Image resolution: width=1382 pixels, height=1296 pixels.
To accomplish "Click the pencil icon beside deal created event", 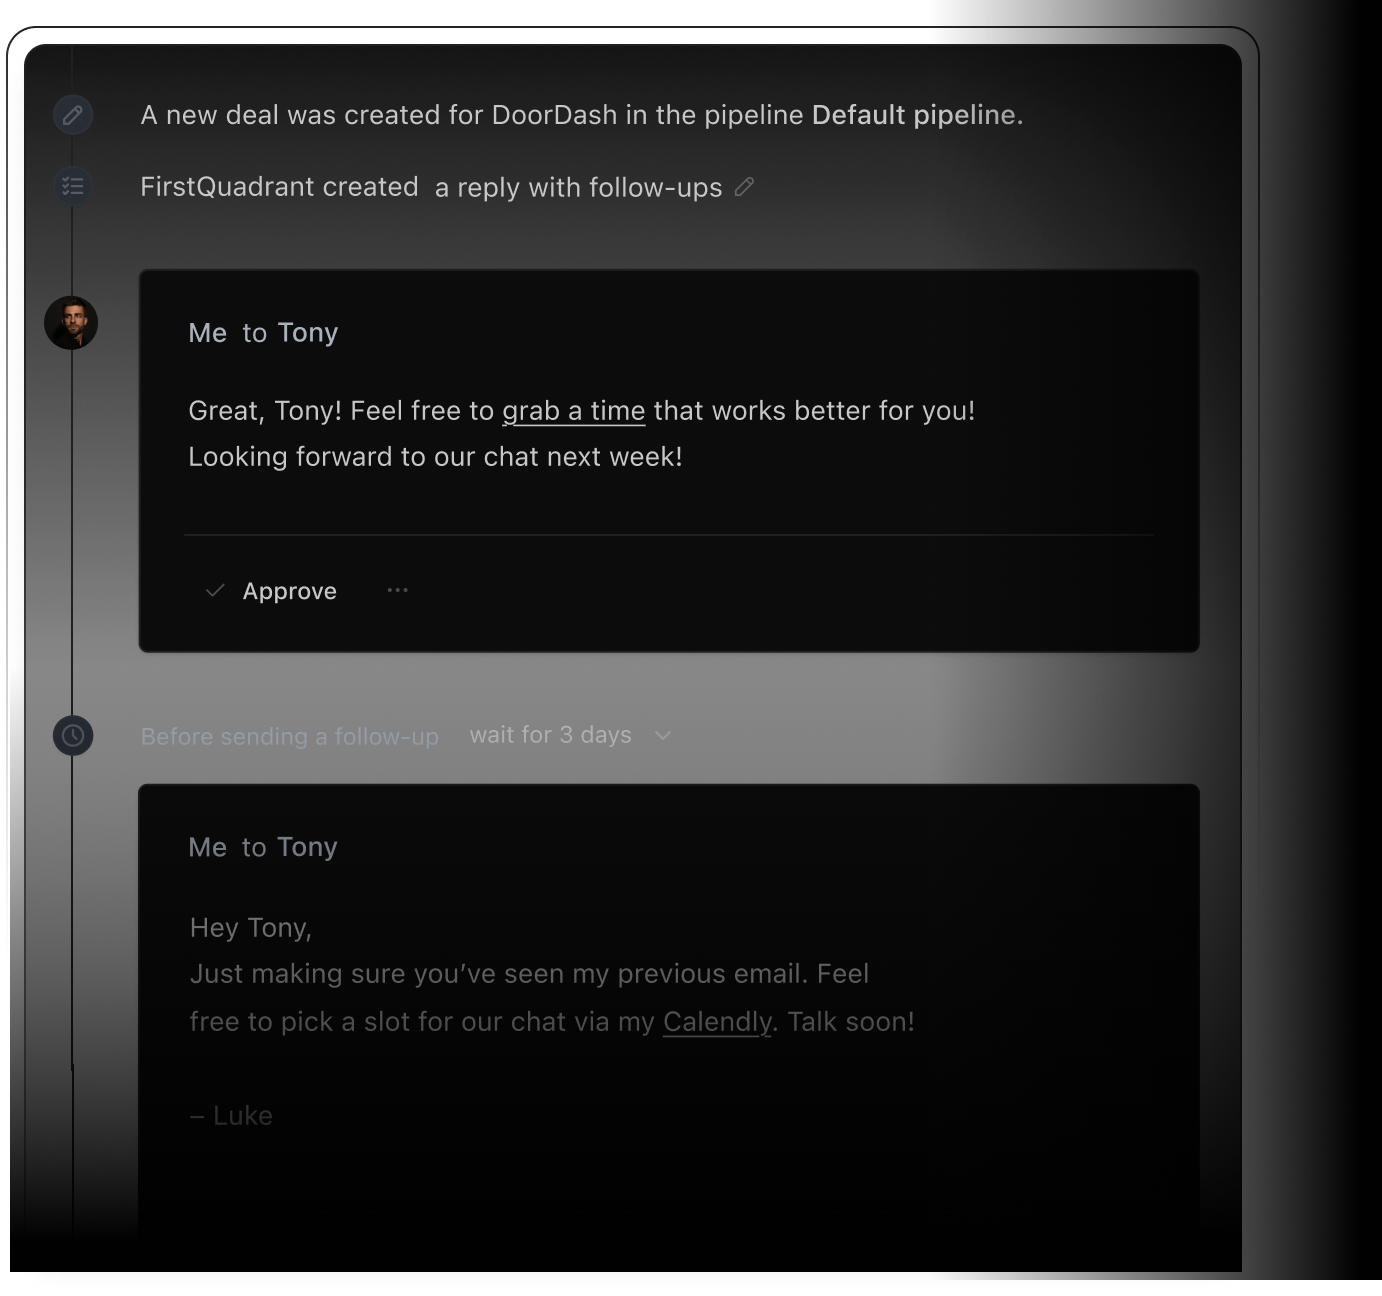I will pos(73,115).
